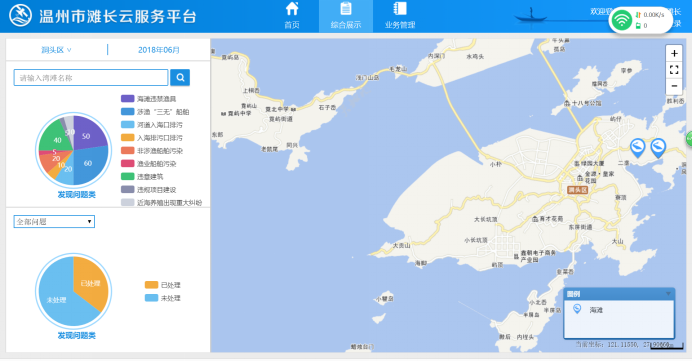Viewport: 693px width, 362px height.
Task: Click the light gray 近海养殖出现重大纠纷 swatch
Action: click(127, 202)
